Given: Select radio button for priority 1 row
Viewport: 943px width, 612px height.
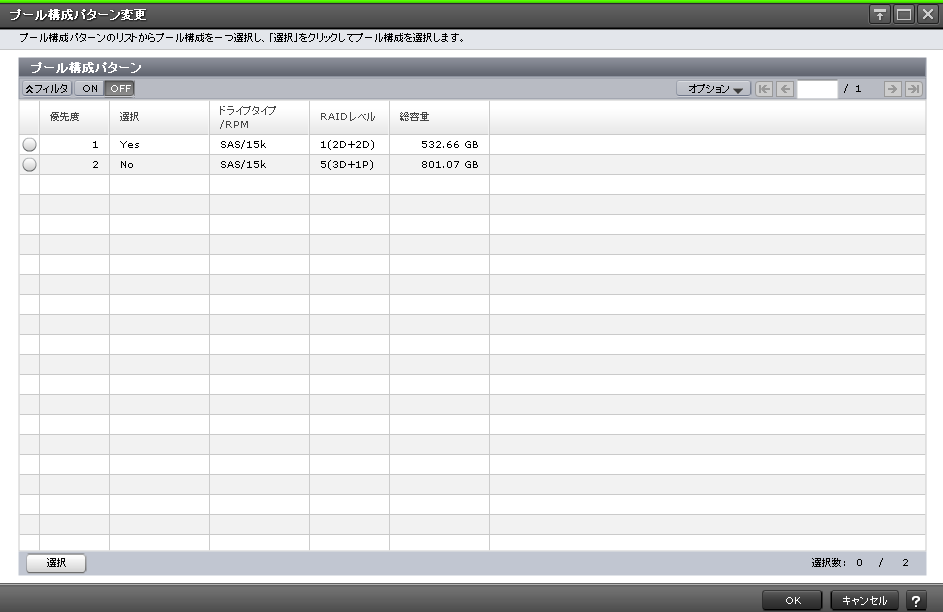Looking at the screenshot, I should pos(29,145).
